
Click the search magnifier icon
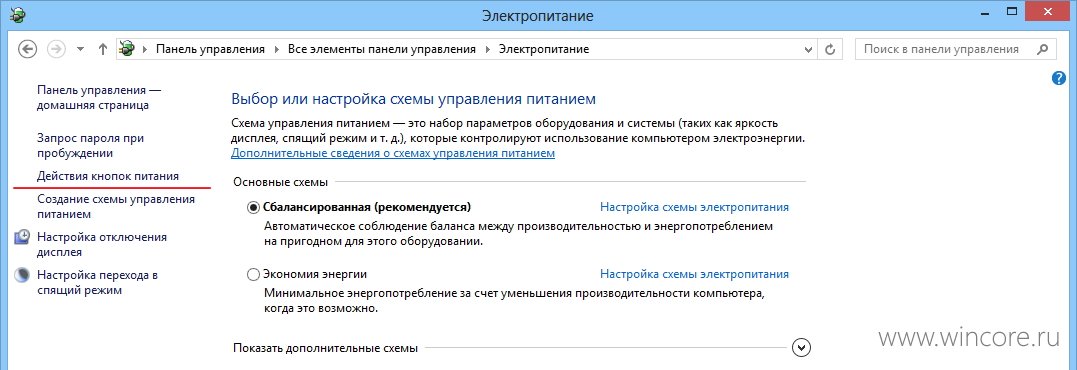[x=1043, y=49]
